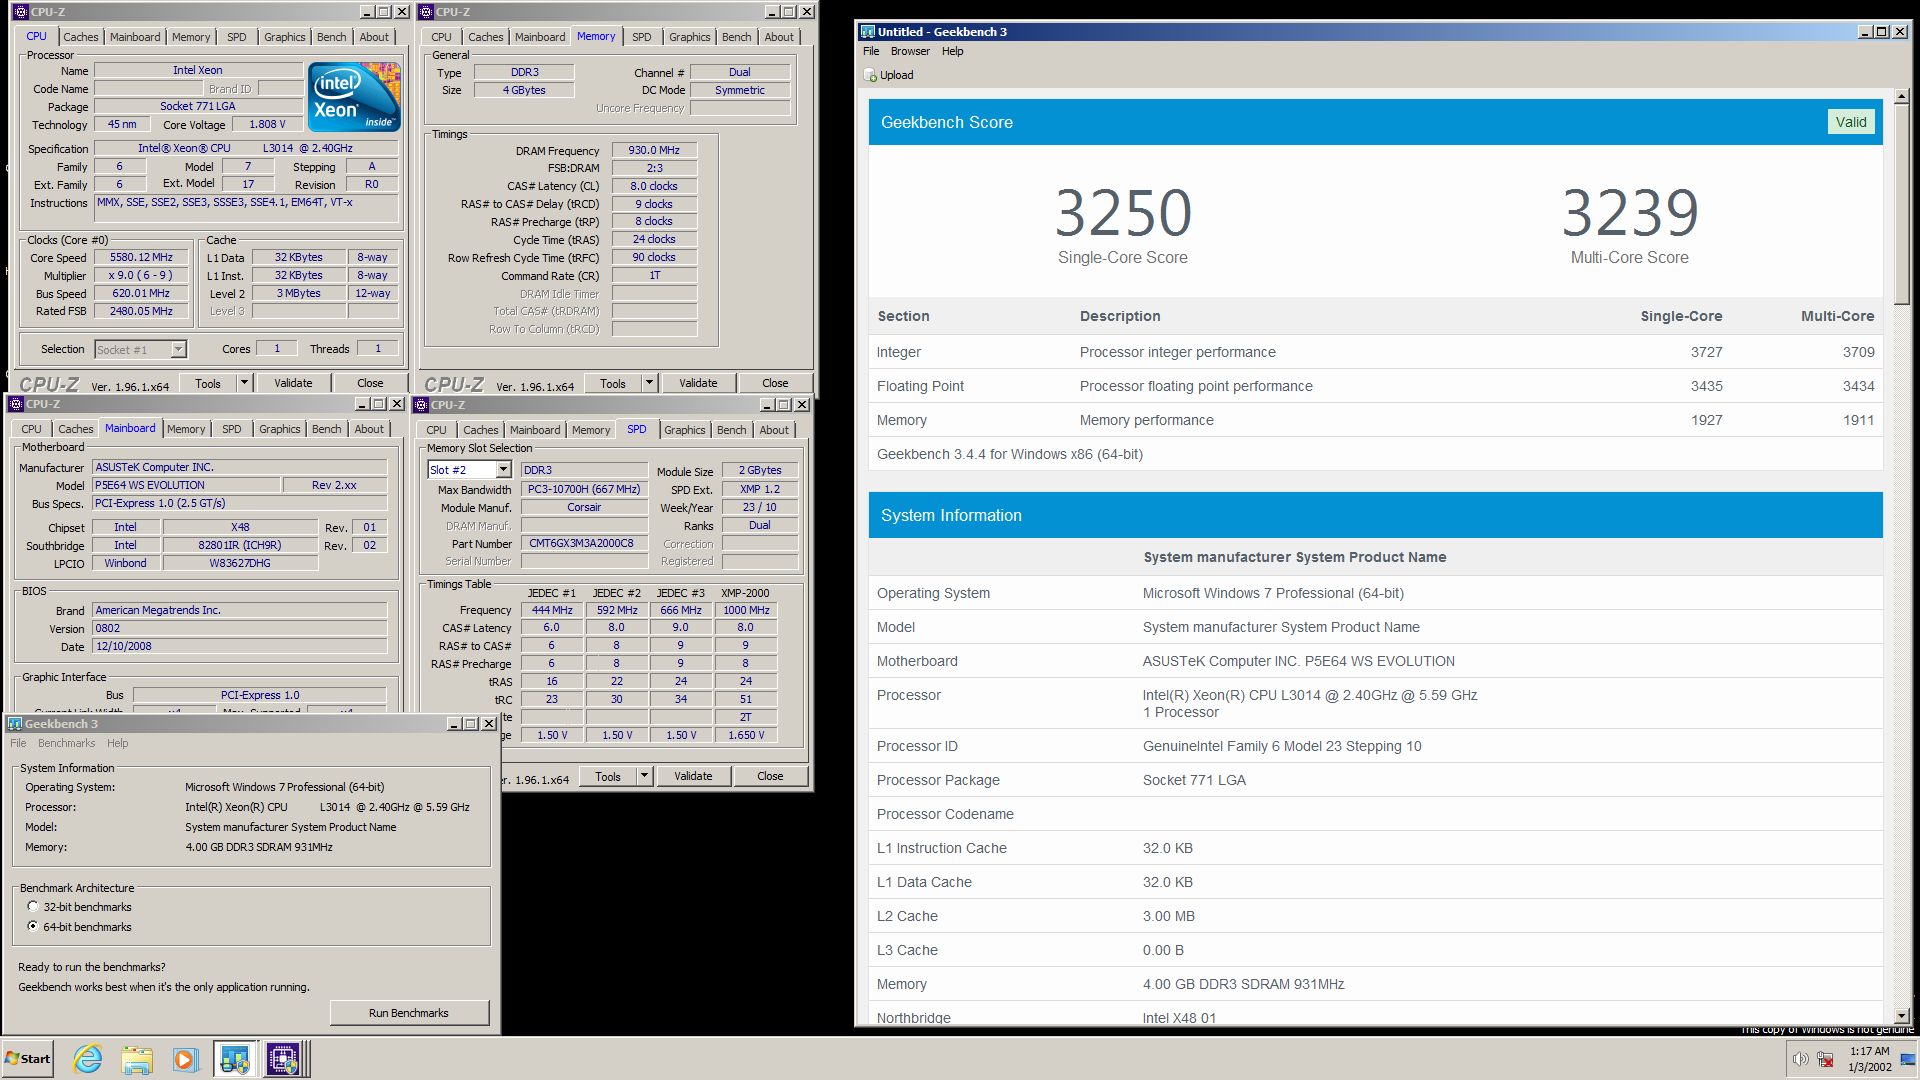1920x1080 pixels.
Task: Click the Core Voltage value 1.808 V
Action: point(267,124)
